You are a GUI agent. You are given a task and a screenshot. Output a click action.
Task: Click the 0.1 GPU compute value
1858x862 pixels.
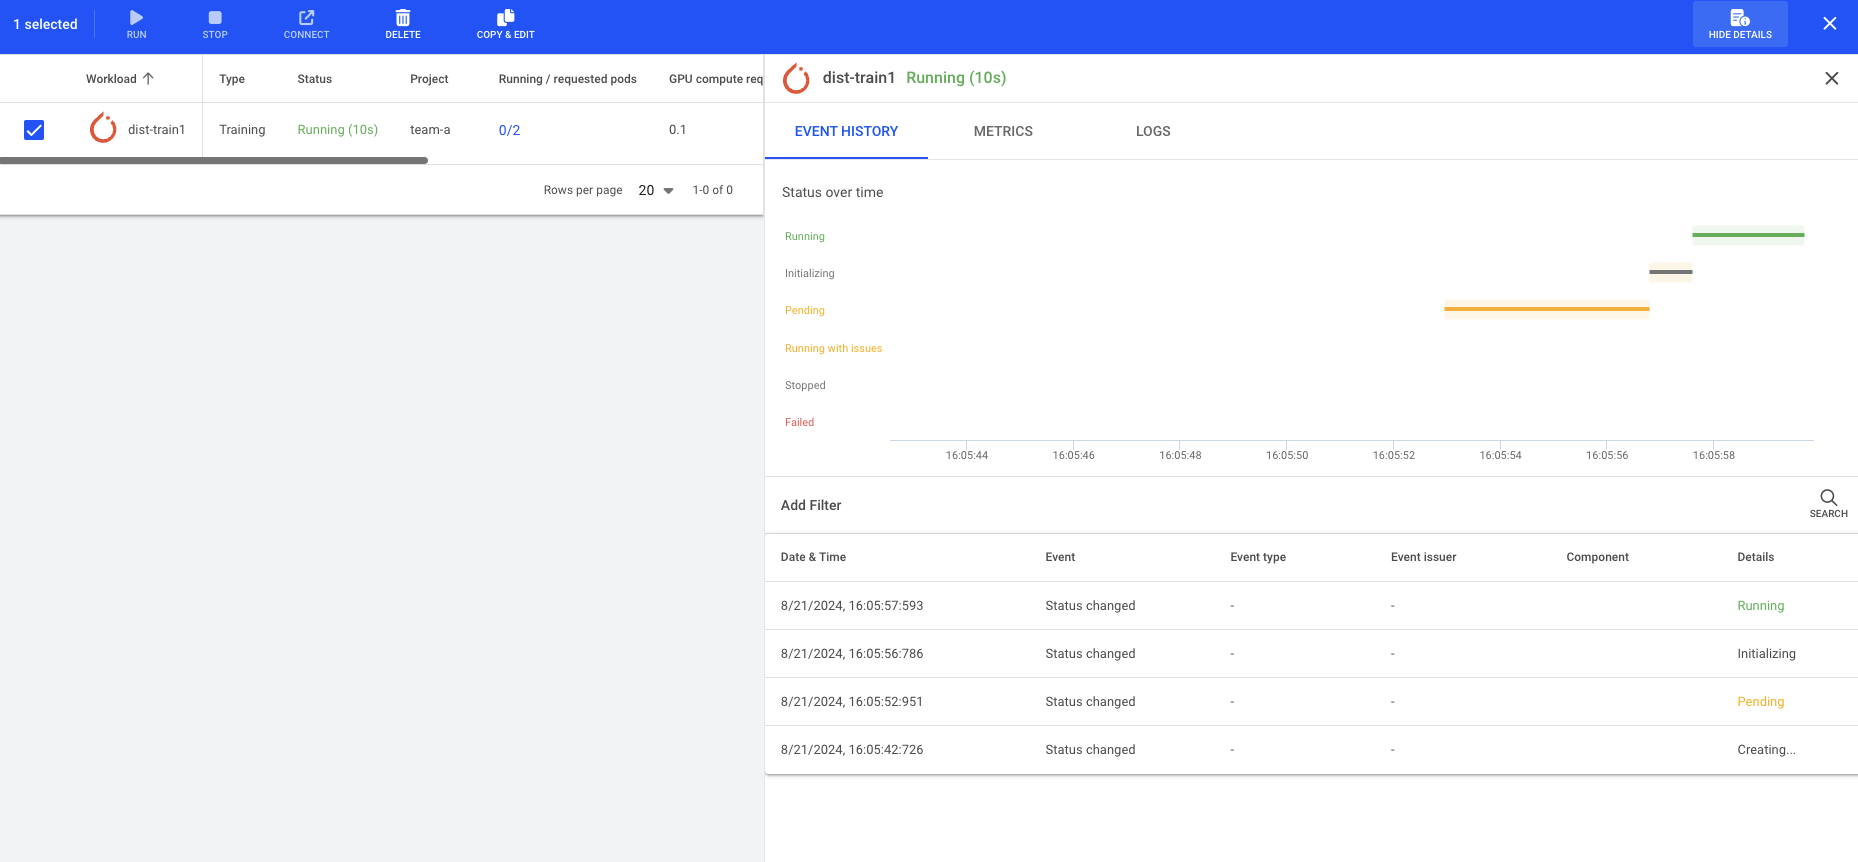(678, 130)
